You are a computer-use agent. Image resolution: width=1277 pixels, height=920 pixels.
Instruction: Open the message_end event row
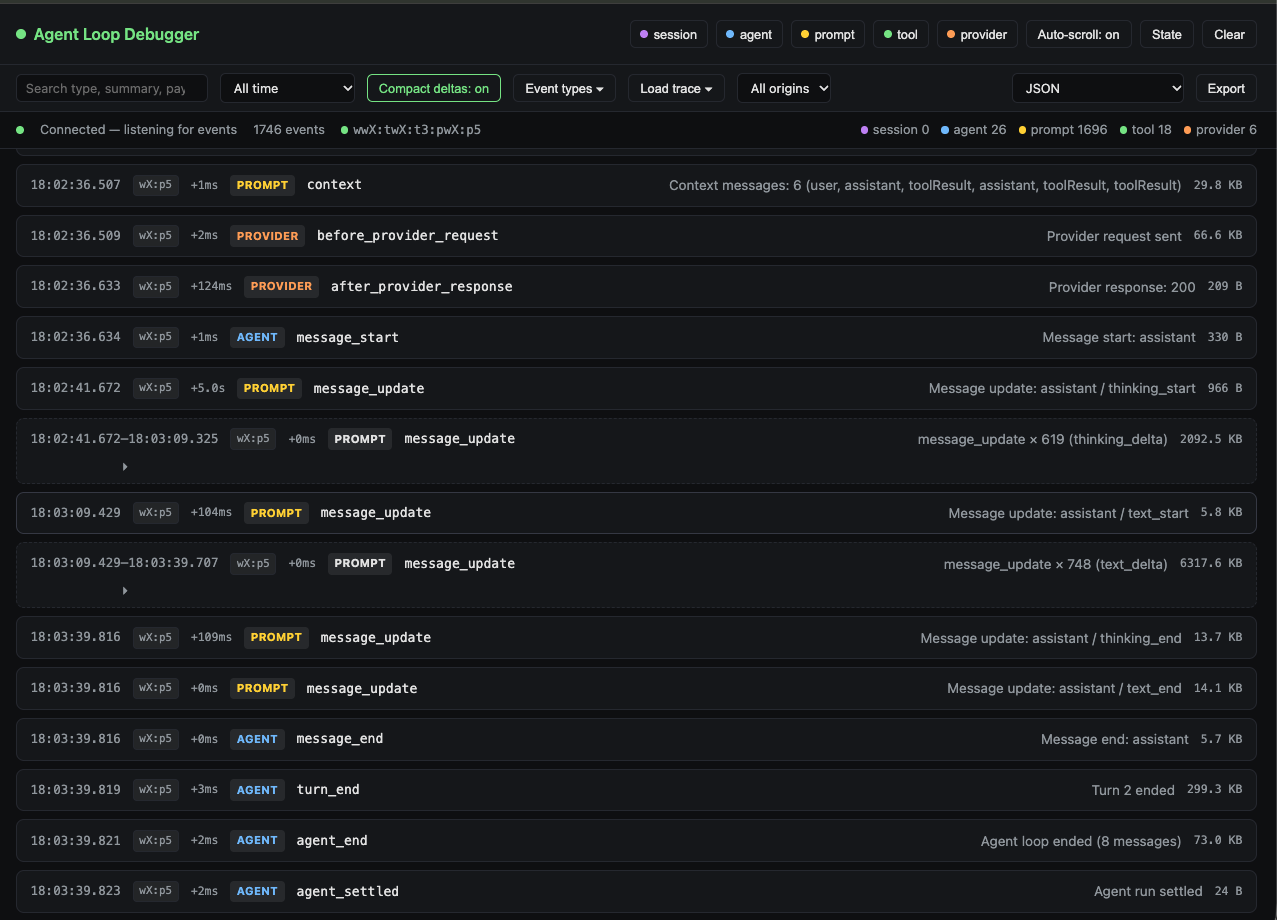point(636,739)
